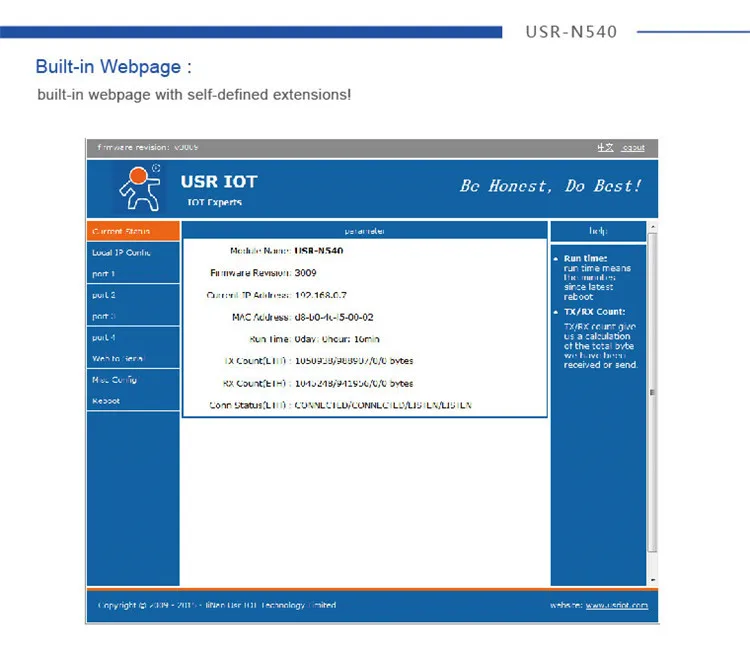This screenshot has width=750, height=653.
Task: Click the parameter panel header
Action: point(364,231)
